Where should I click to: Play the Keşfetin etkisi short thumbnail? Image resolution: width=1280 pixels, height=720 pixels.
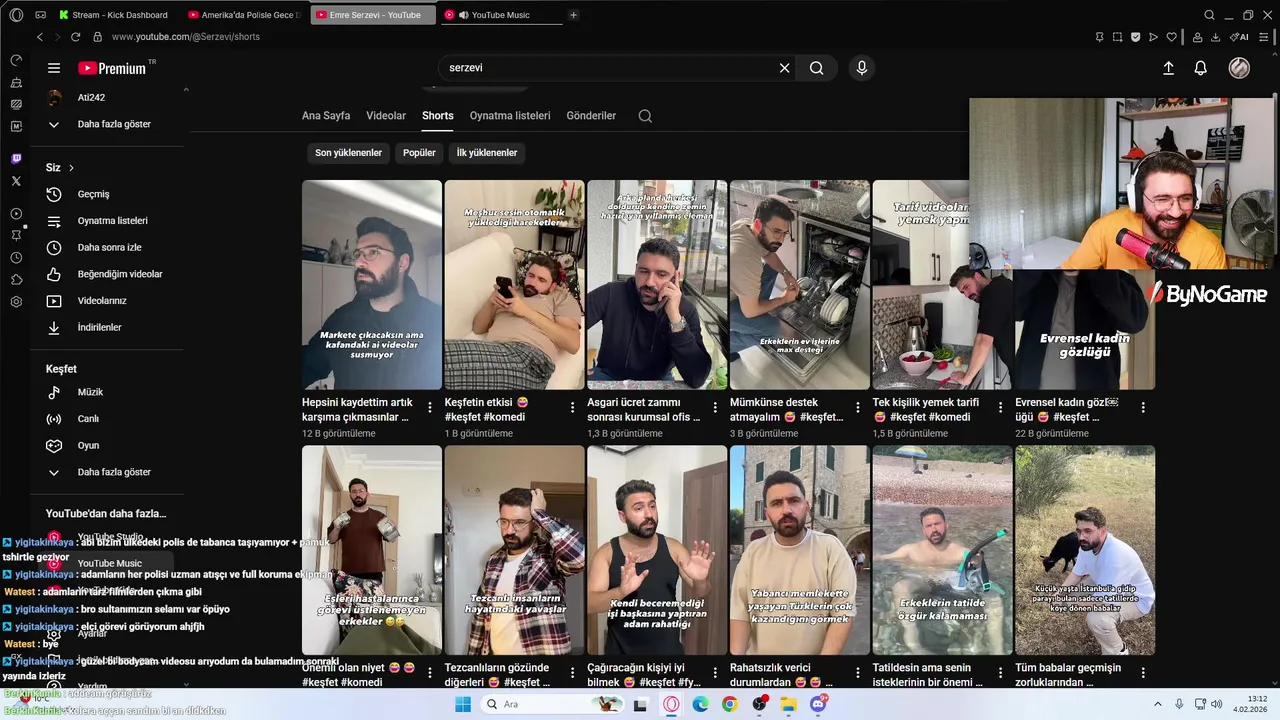tap(514, 285)
